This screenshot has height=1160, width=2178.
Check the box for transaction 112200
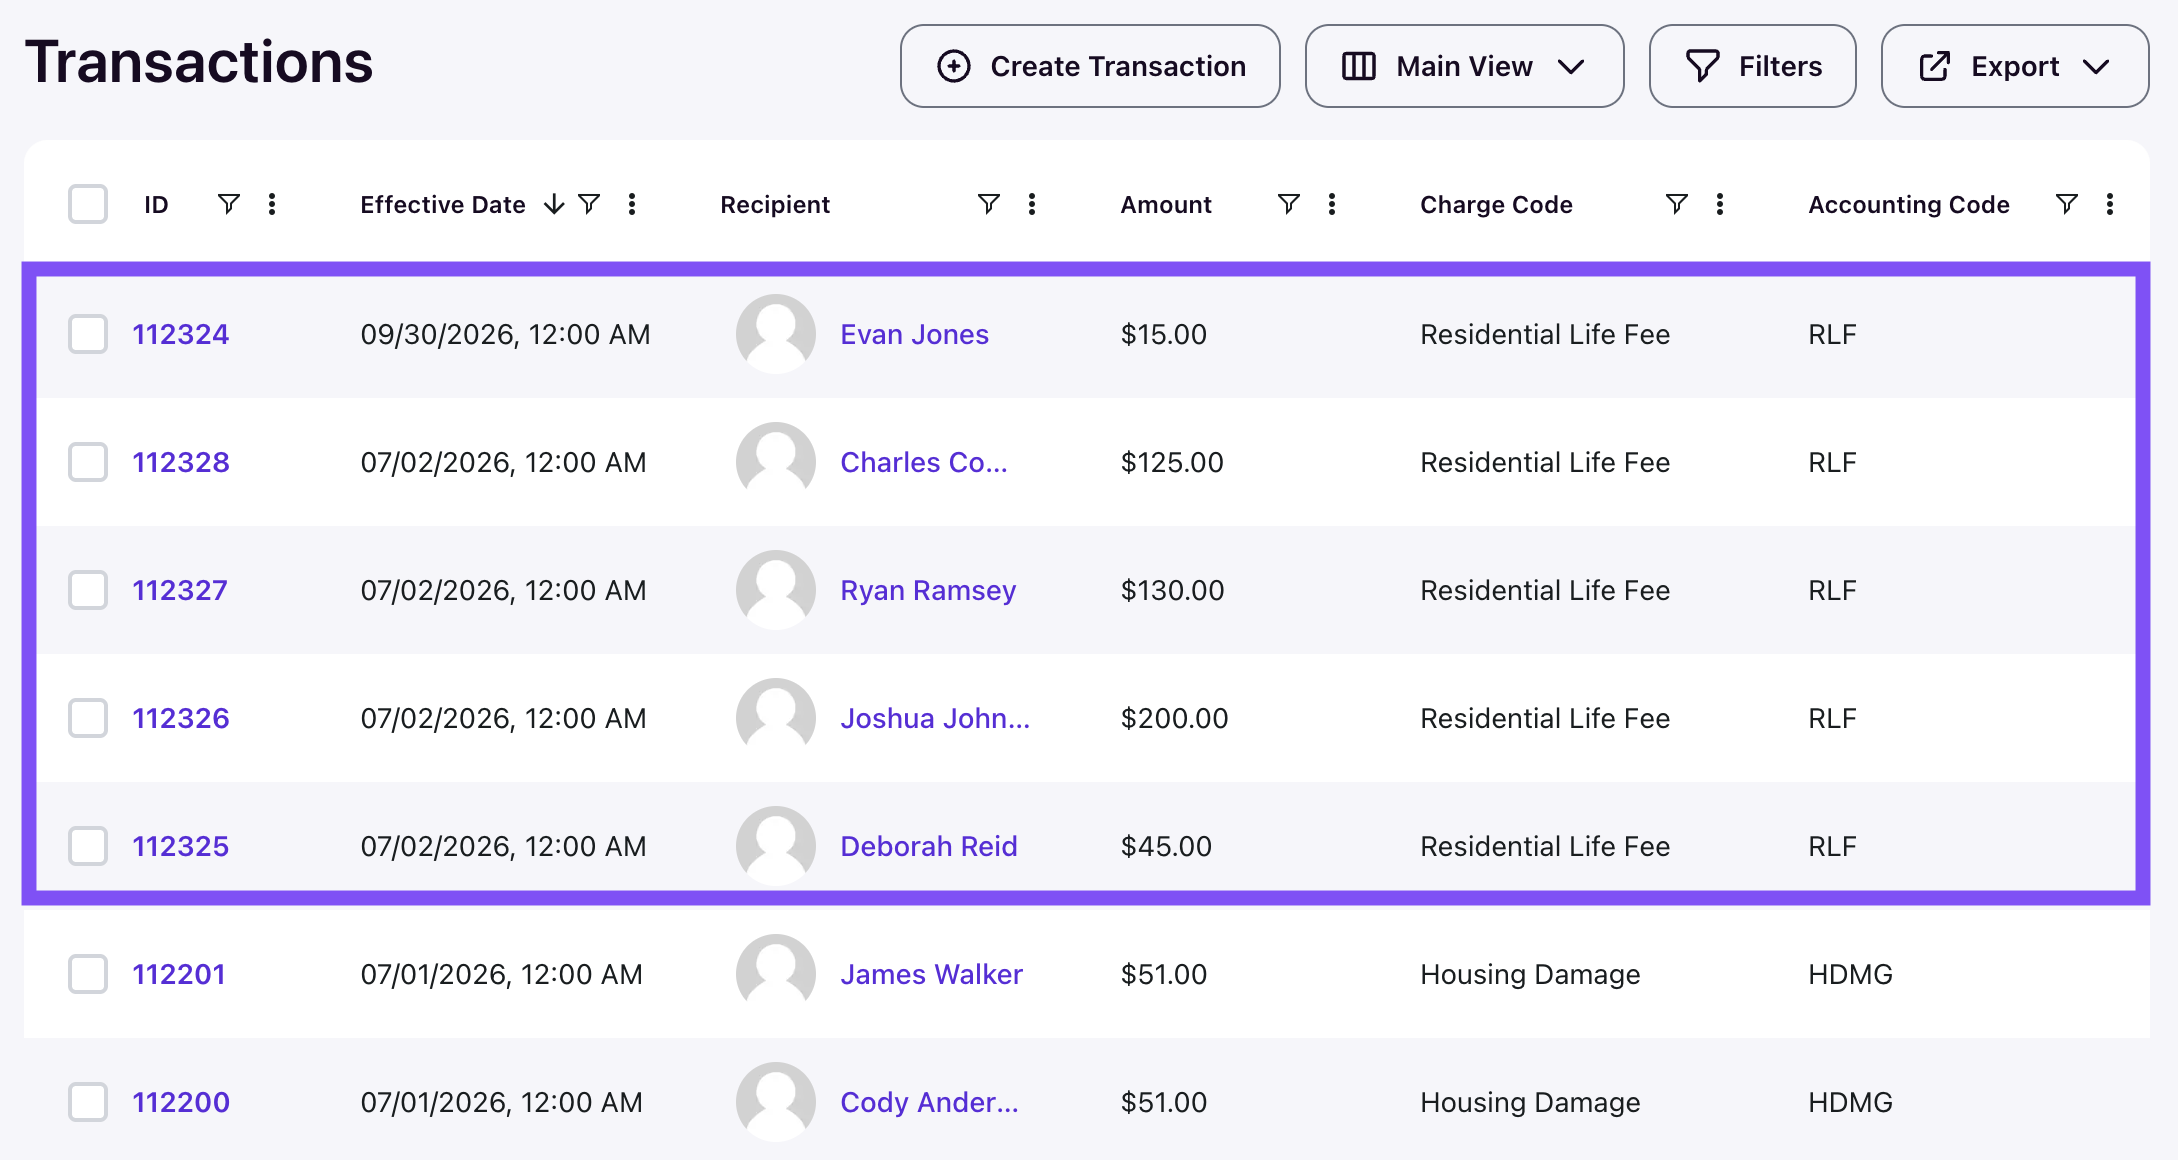coord(88,1102)
